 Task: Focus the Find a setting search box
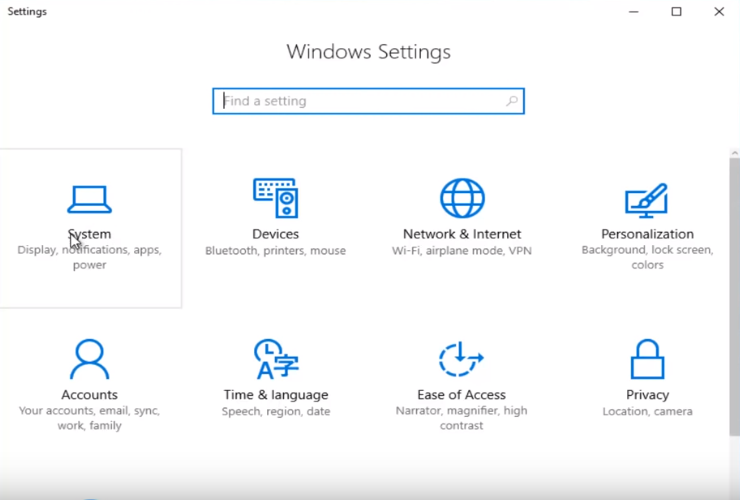[368, 101]
